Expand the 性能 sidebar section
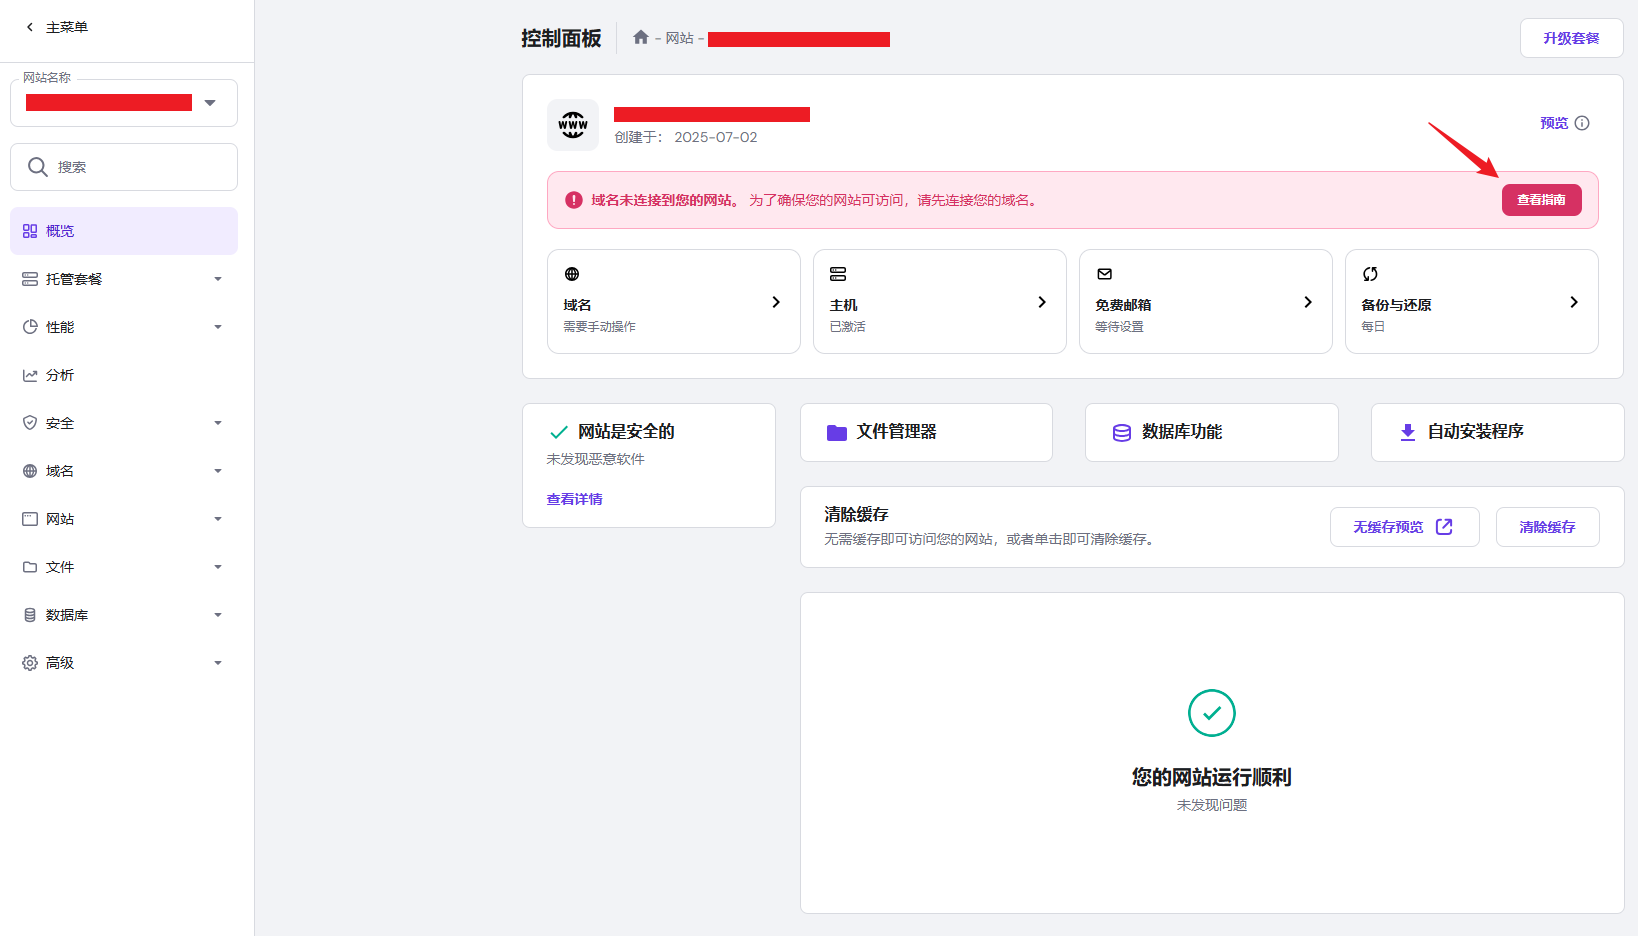This screenshot has height=936, width=1638. point(124,327)
